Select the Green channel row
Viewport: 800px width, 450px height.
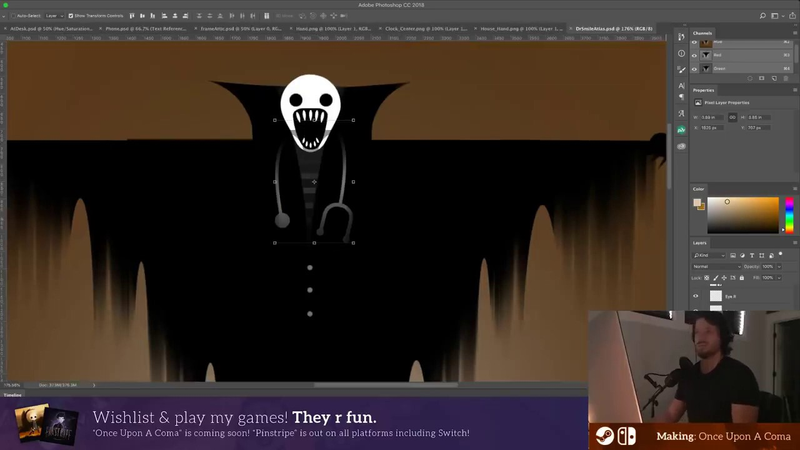click(743, 68)
